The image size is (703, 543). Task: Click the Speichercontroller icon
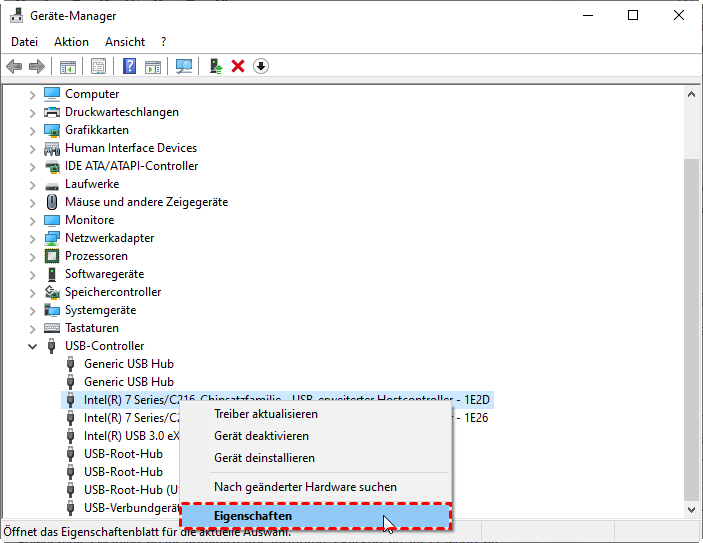(x=52, y=292)
